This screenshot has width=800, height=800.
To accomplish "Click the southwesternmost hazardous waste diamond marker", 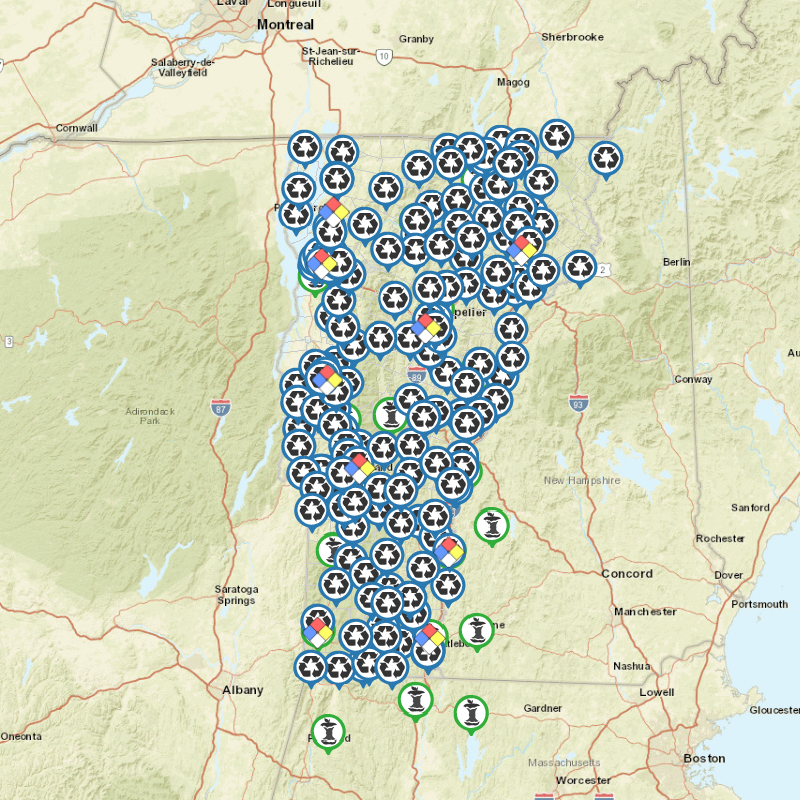I will coord(317,631).
